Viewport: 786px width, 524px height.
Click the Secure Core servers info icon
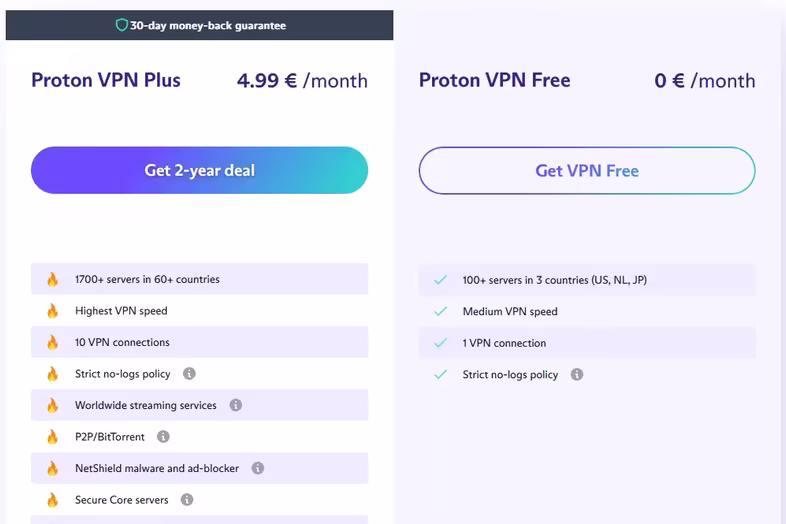[187, 500]
